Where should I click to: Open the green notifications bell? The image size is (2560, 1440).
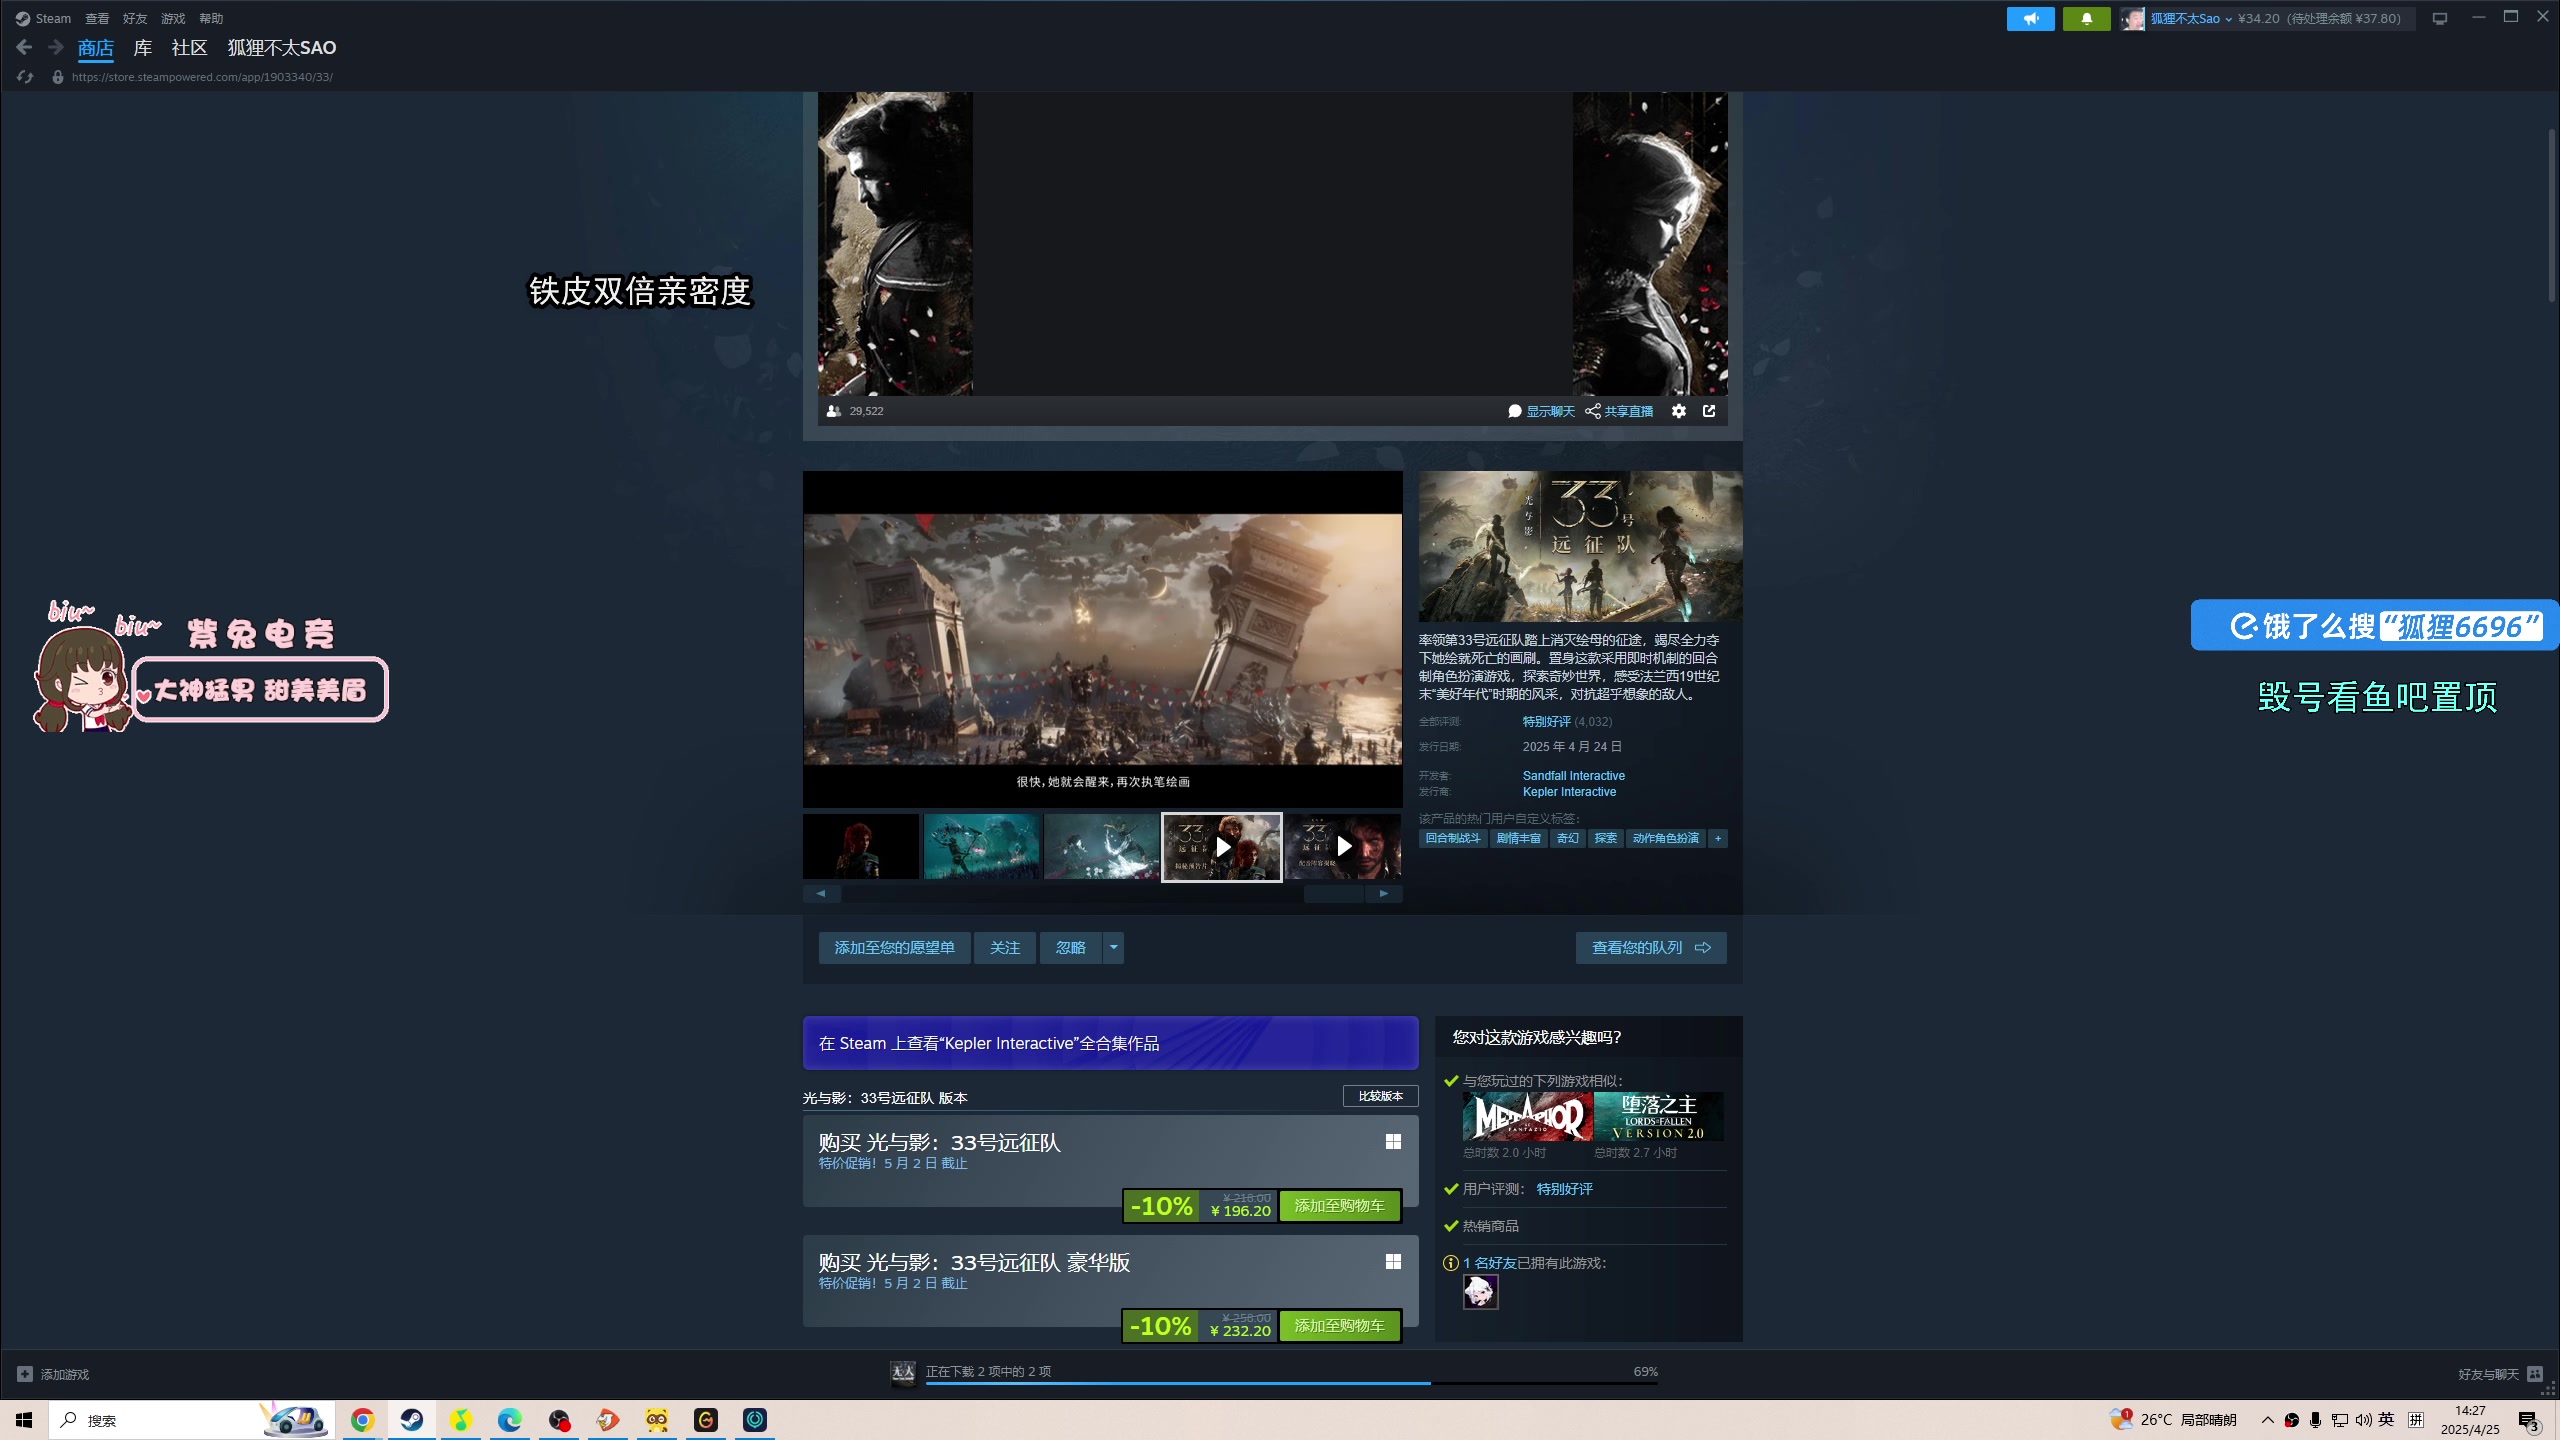click(2086, 18)
